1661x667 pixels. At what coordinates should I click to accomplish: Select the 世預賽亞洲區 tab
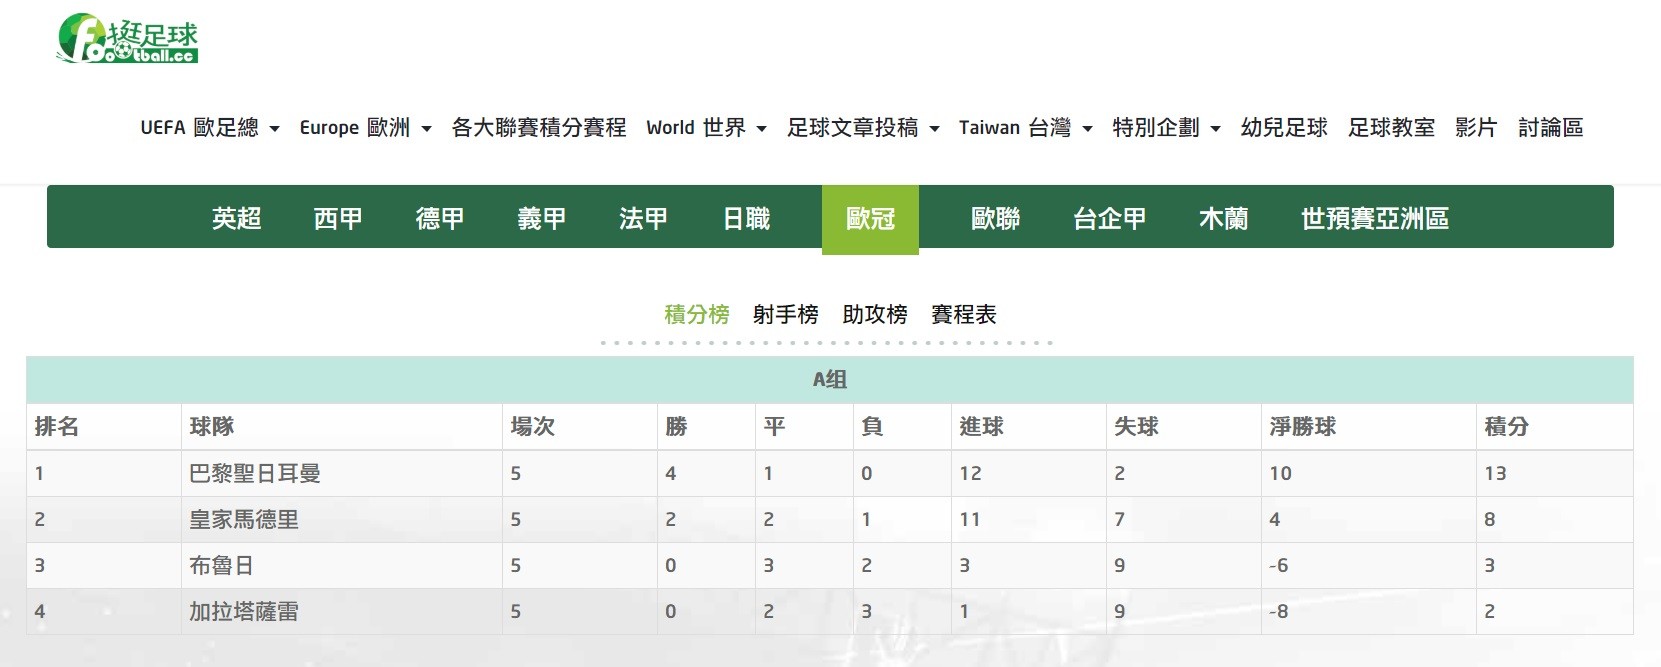click(x=1375, y=218)
